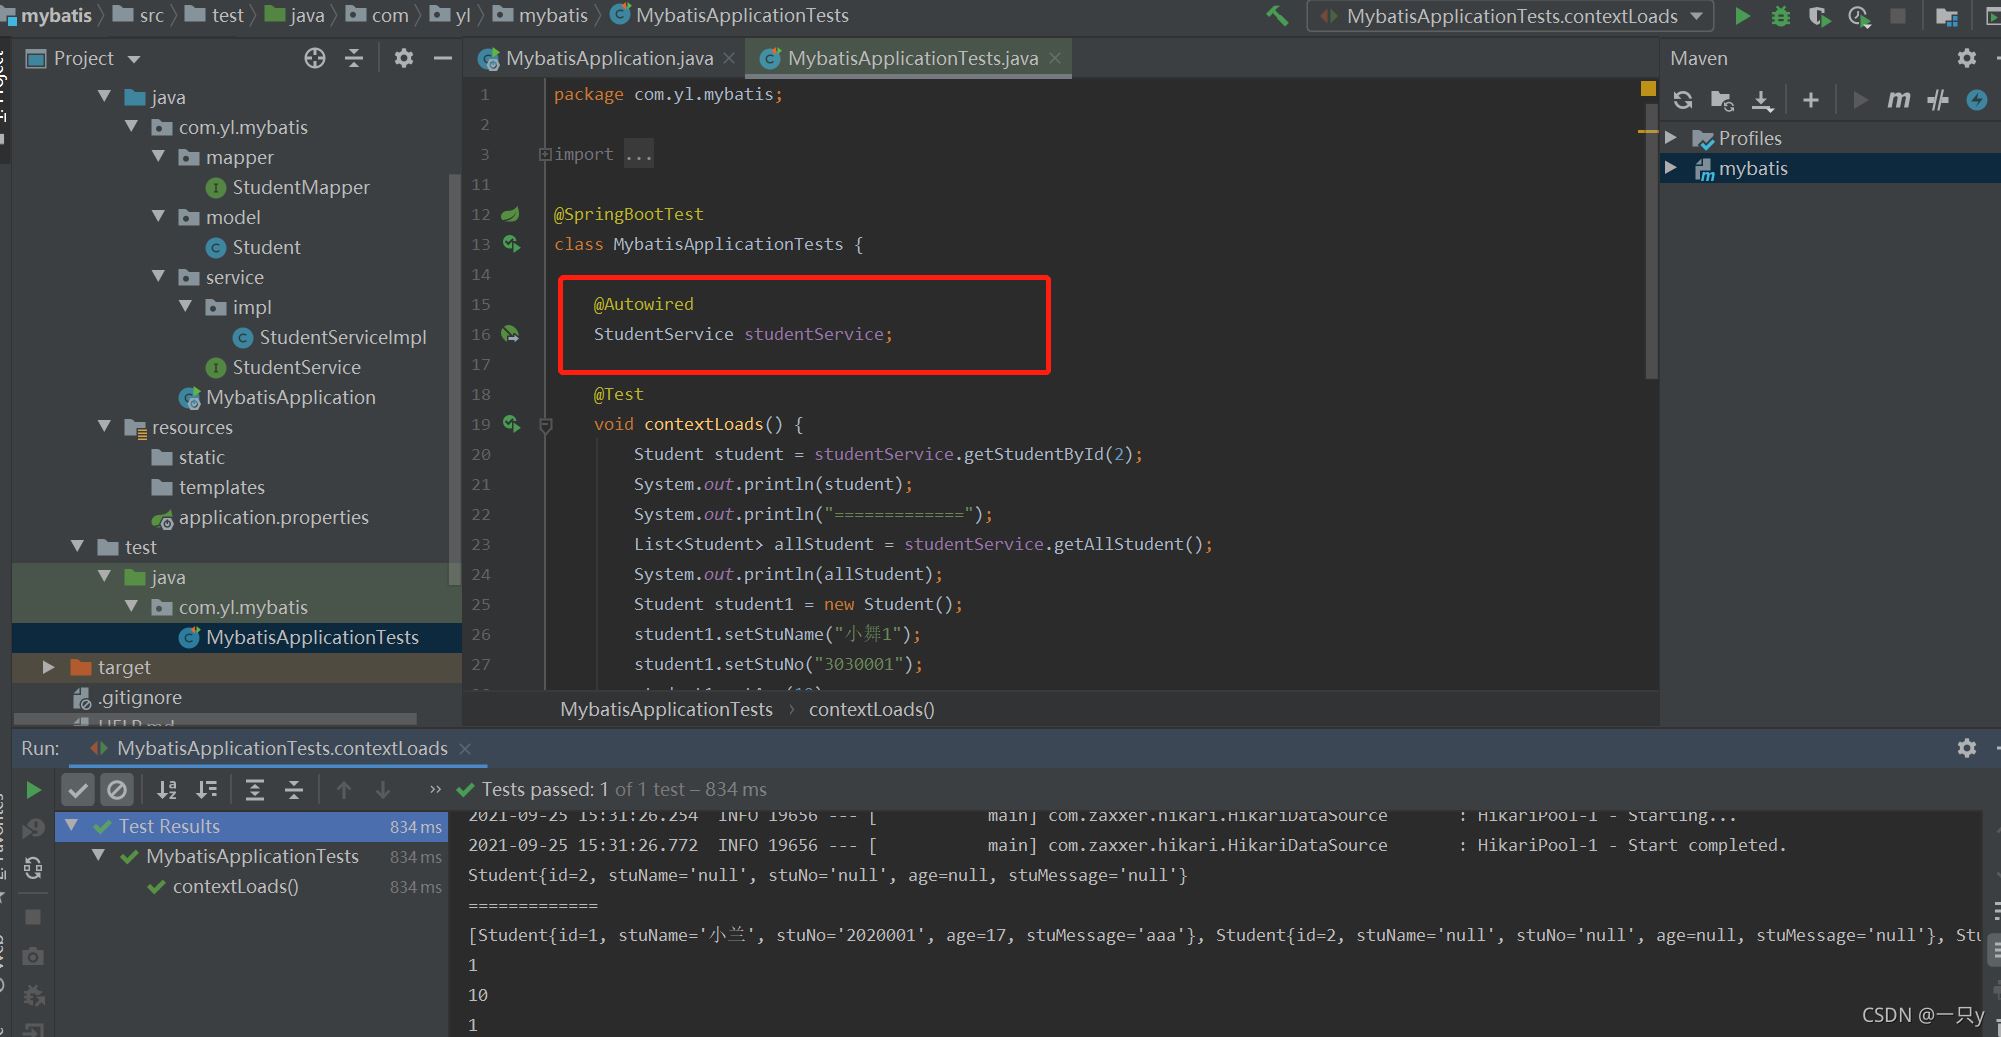The width and height of the screenshot is (2001, 1037).
Task: Click Toggle Offline Mode icon in Maven
Action: 1938,100
